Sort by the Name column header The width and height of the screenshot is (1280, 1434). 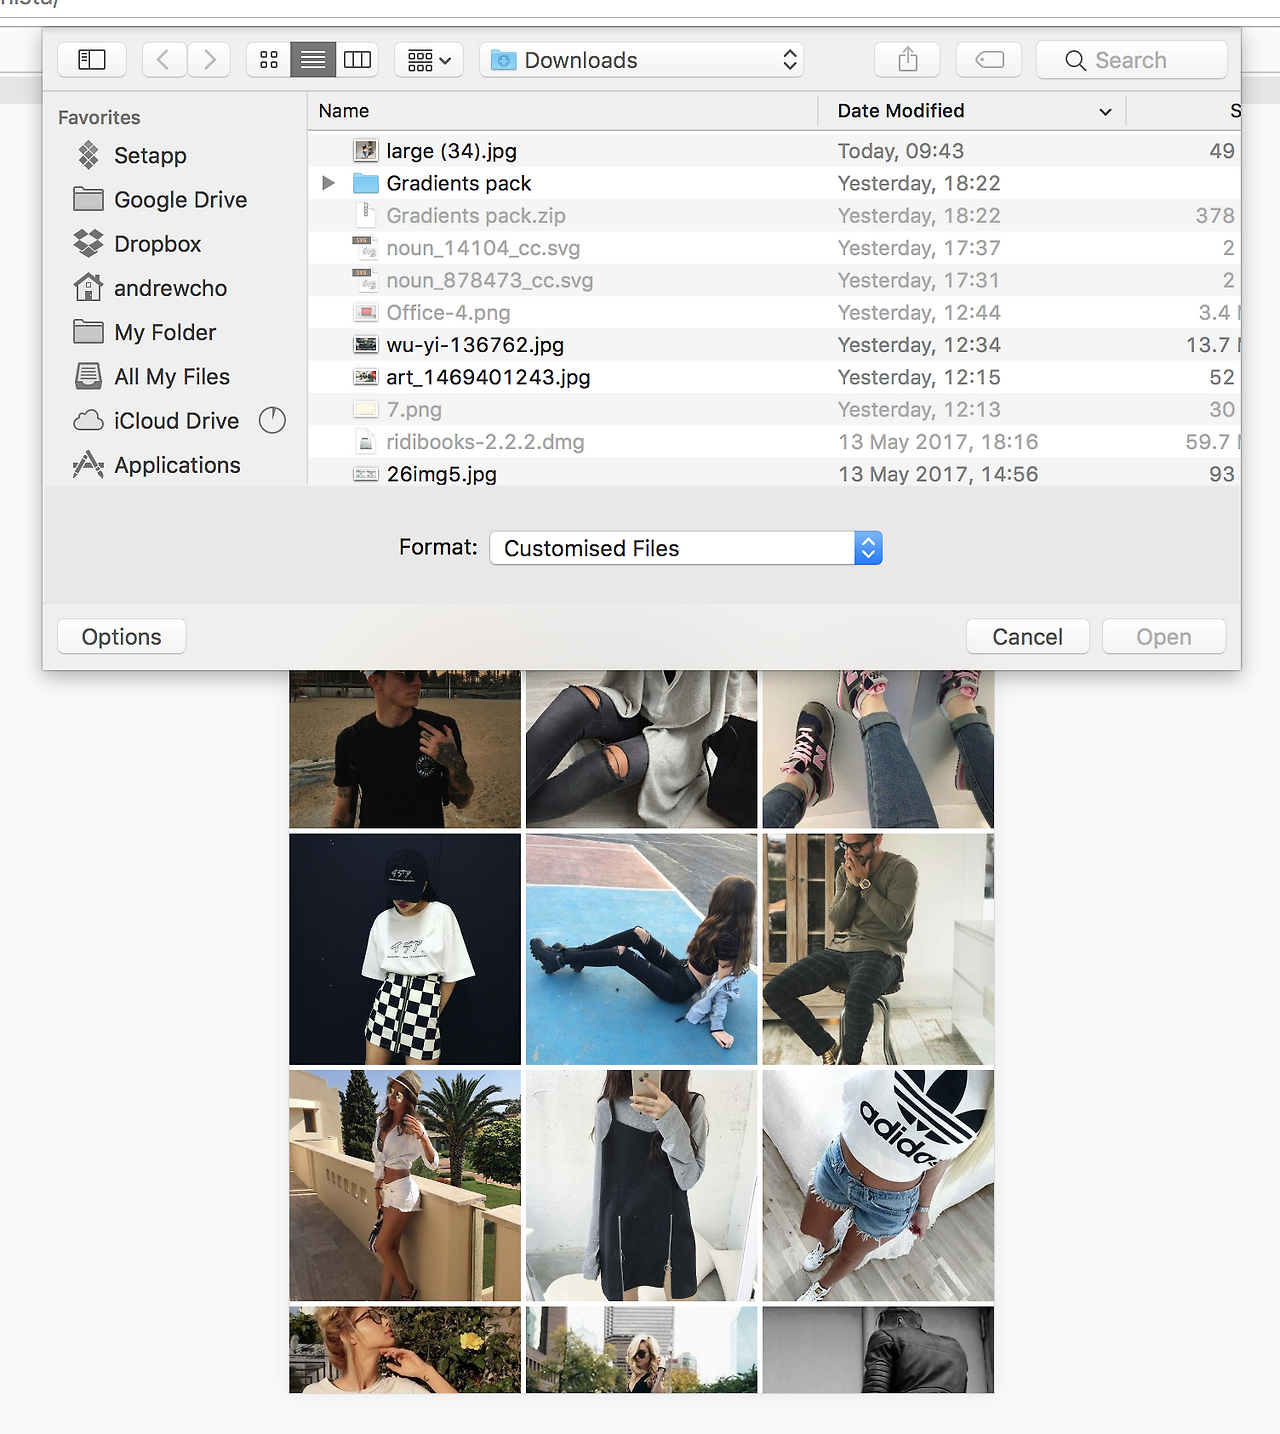[562, 111]
